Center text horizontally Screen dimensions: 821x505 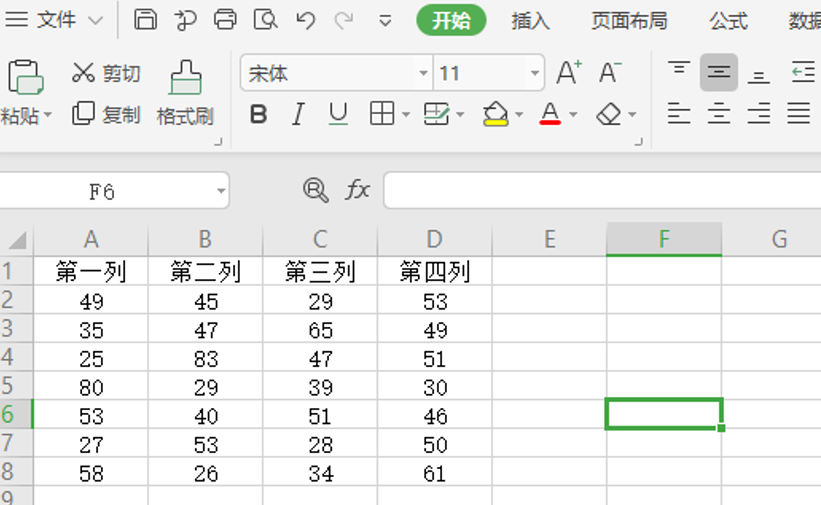pyautogui.click(x=719, y=113)
